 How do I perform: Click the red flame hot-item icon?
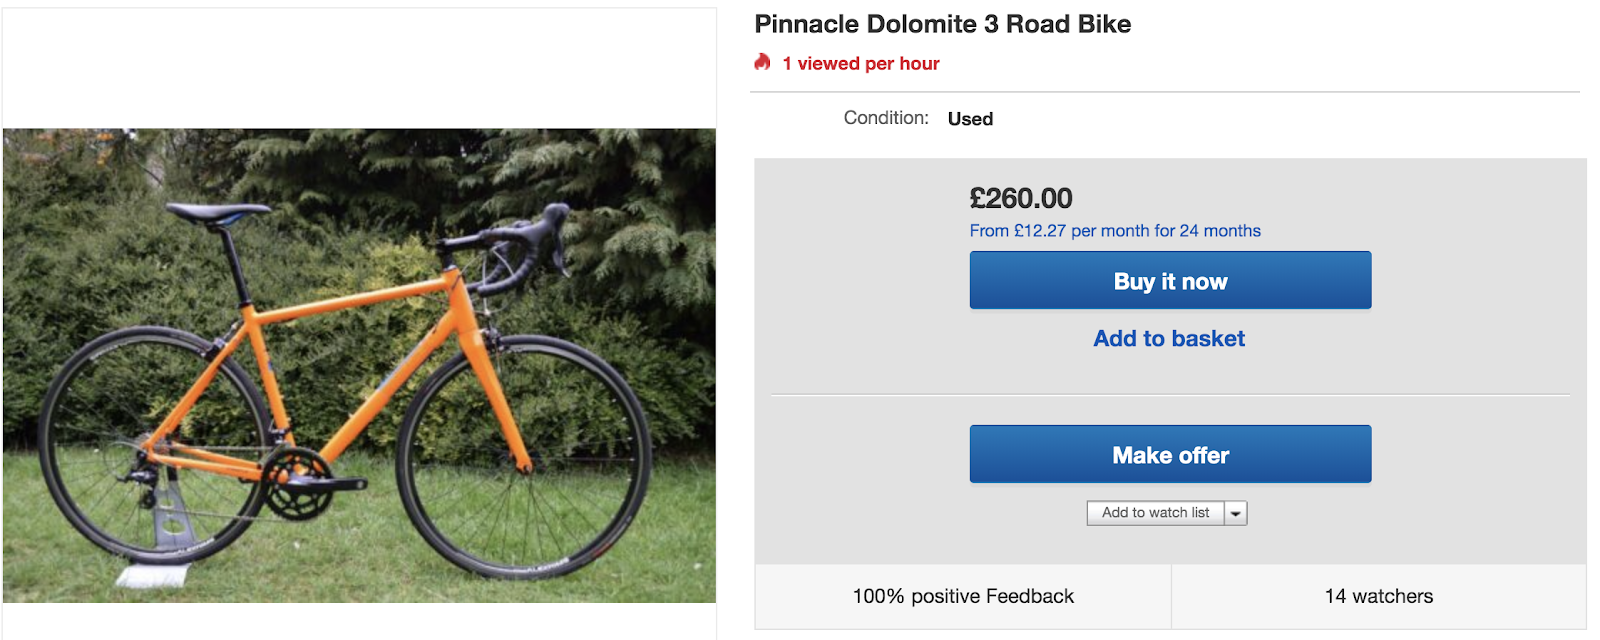[x=762, y=63]
